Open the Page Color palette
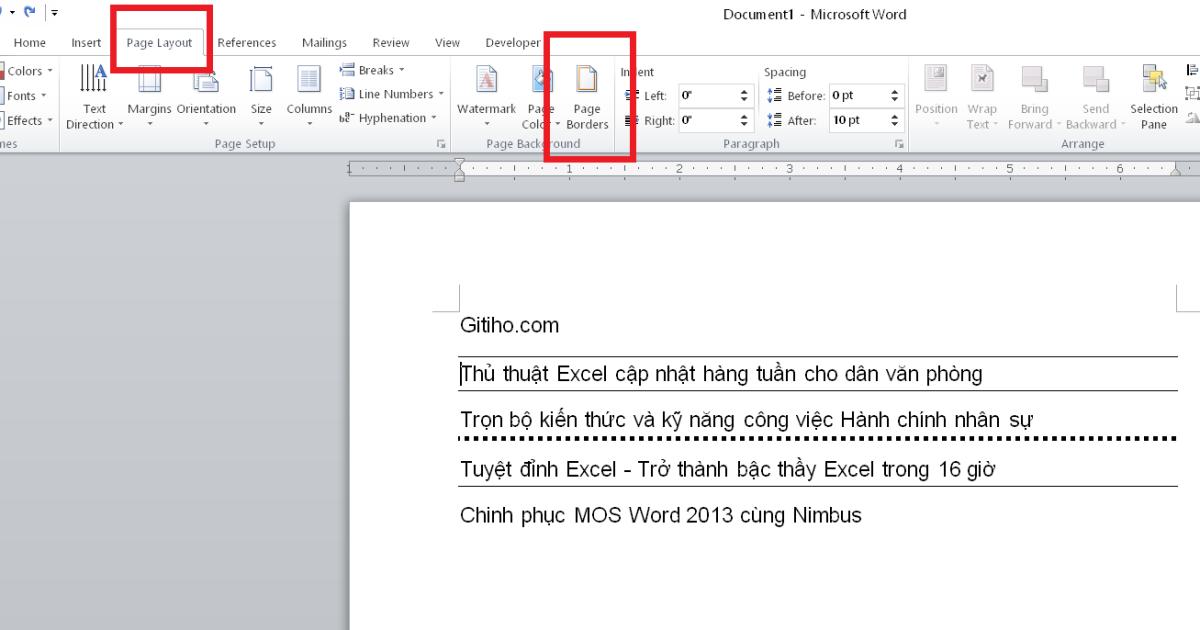Image resolution: width=1200 pixels, height=630 pixels. (x=540, y=97)
